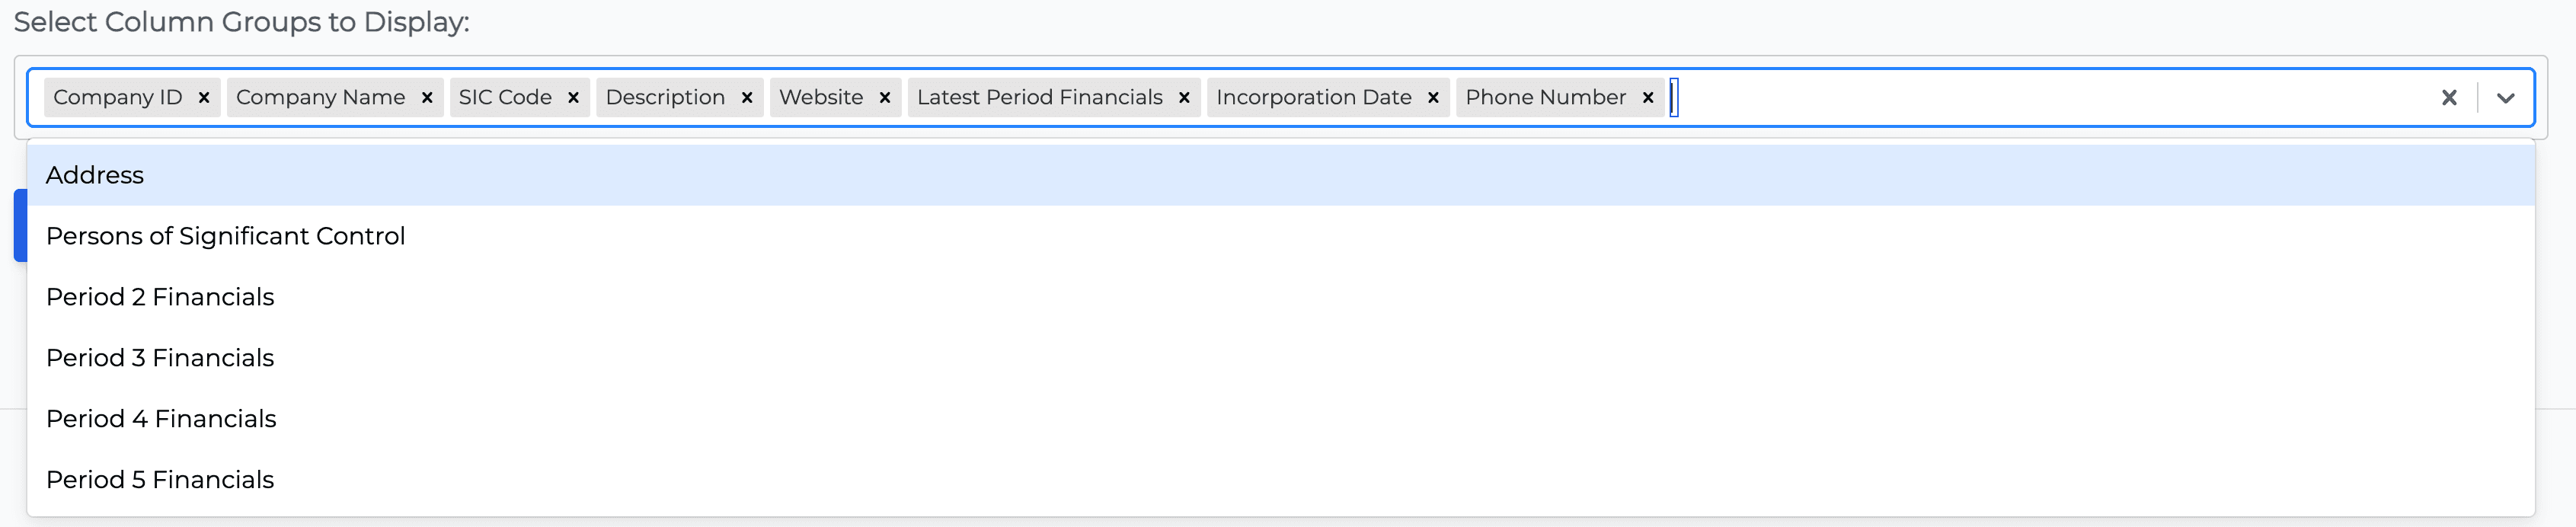Click the Latest Period Financials tag label
This screenshot has height=527, width=2576.
click(x=1039, y=97)
